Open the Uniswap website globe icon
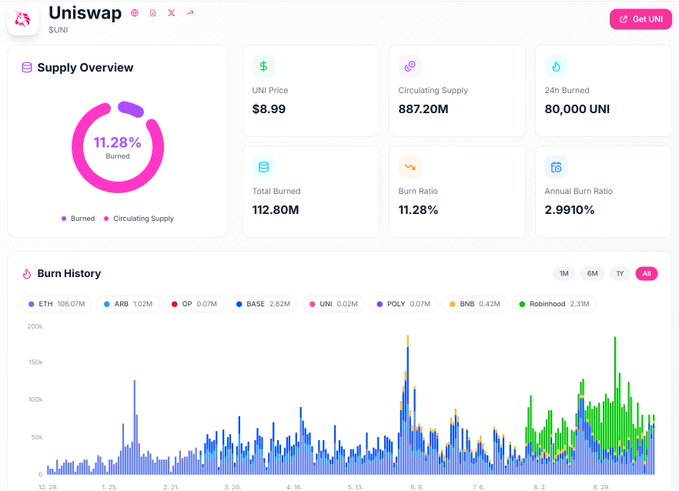This screenshot has width=679, height=491. click(135, 13)
